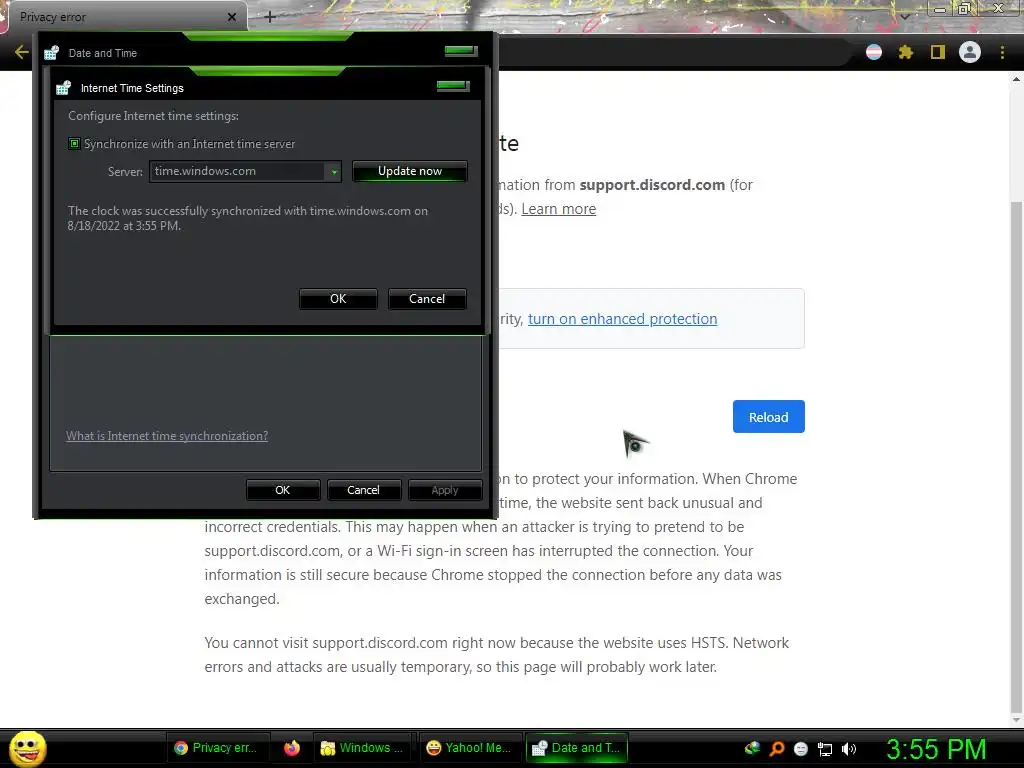Expand the time server dropdown arrow
Viewport: 1024px width, 768px height.
pos(334,172)
